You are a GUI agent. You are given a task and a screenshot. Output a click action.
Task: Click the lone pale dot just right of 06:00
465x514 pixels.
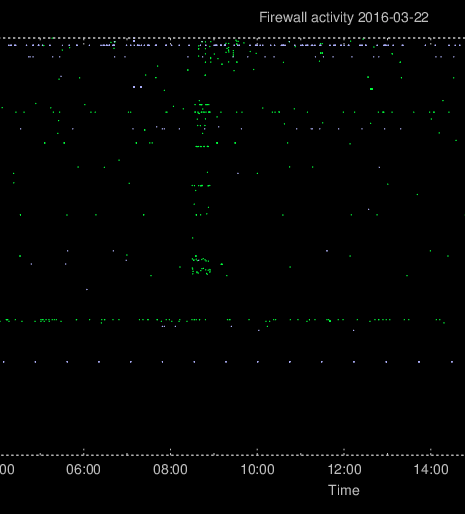point(87,289)
